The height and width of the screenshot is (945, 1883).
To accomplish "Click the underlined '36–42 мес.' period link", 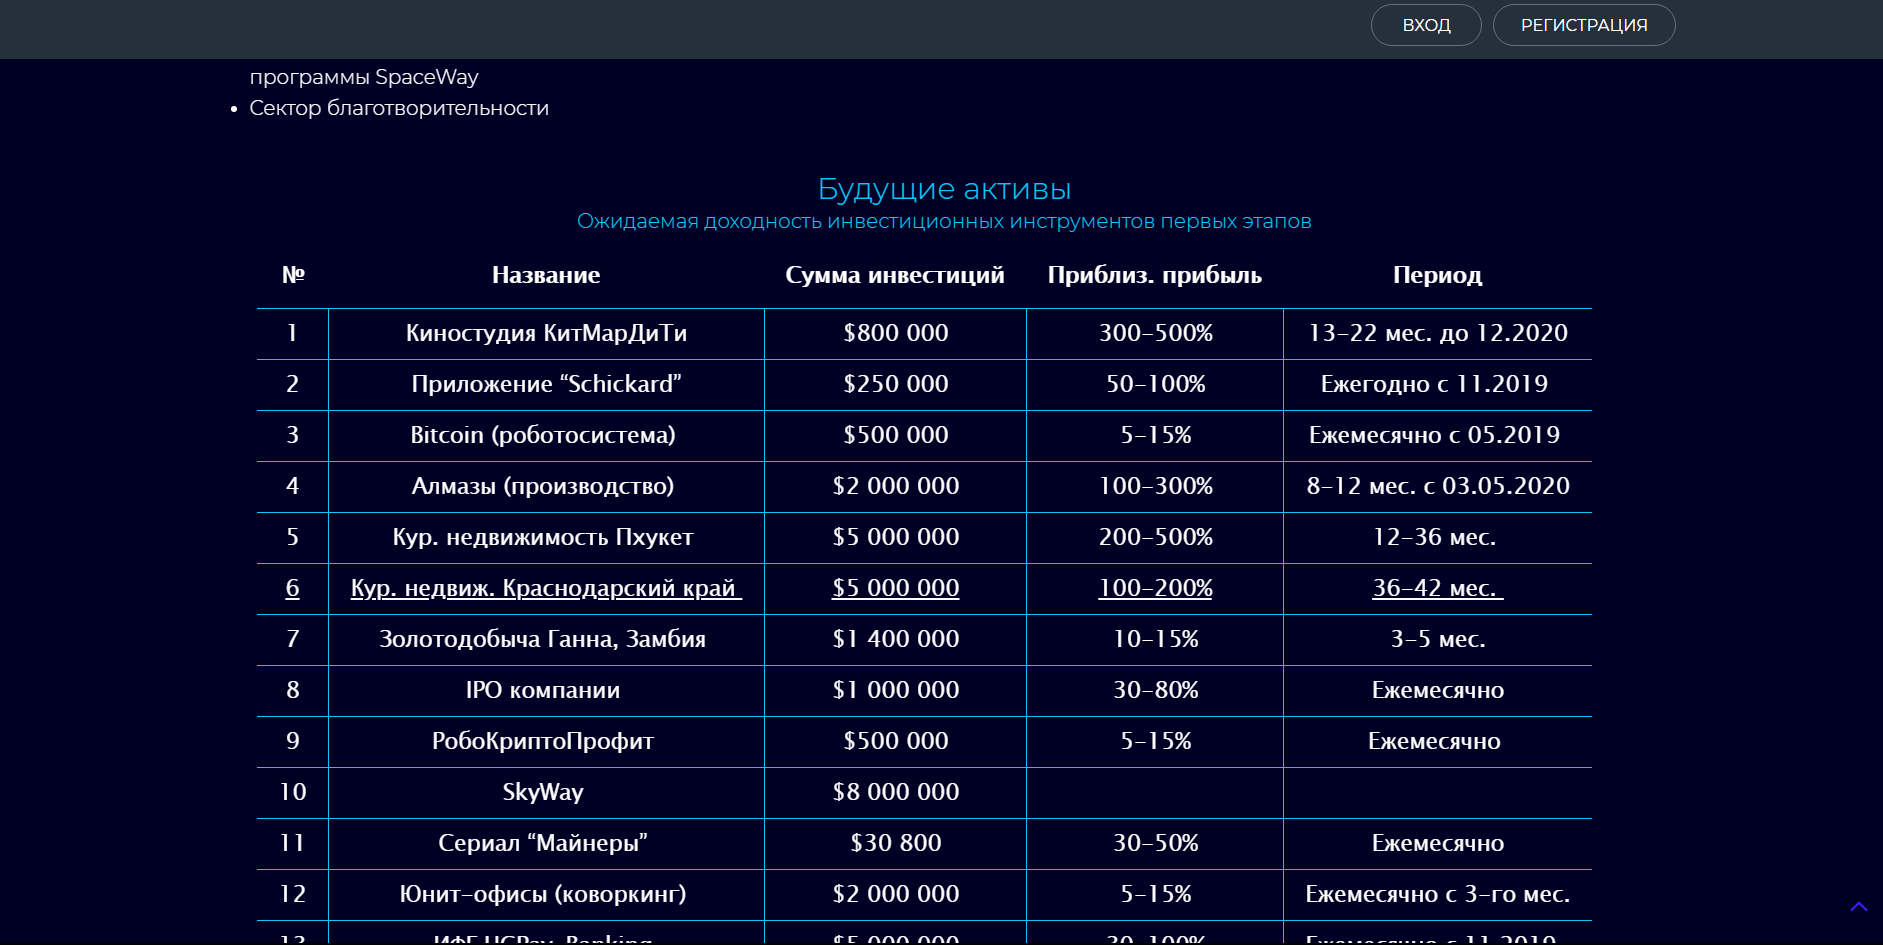I will (x=1437, y=588).
